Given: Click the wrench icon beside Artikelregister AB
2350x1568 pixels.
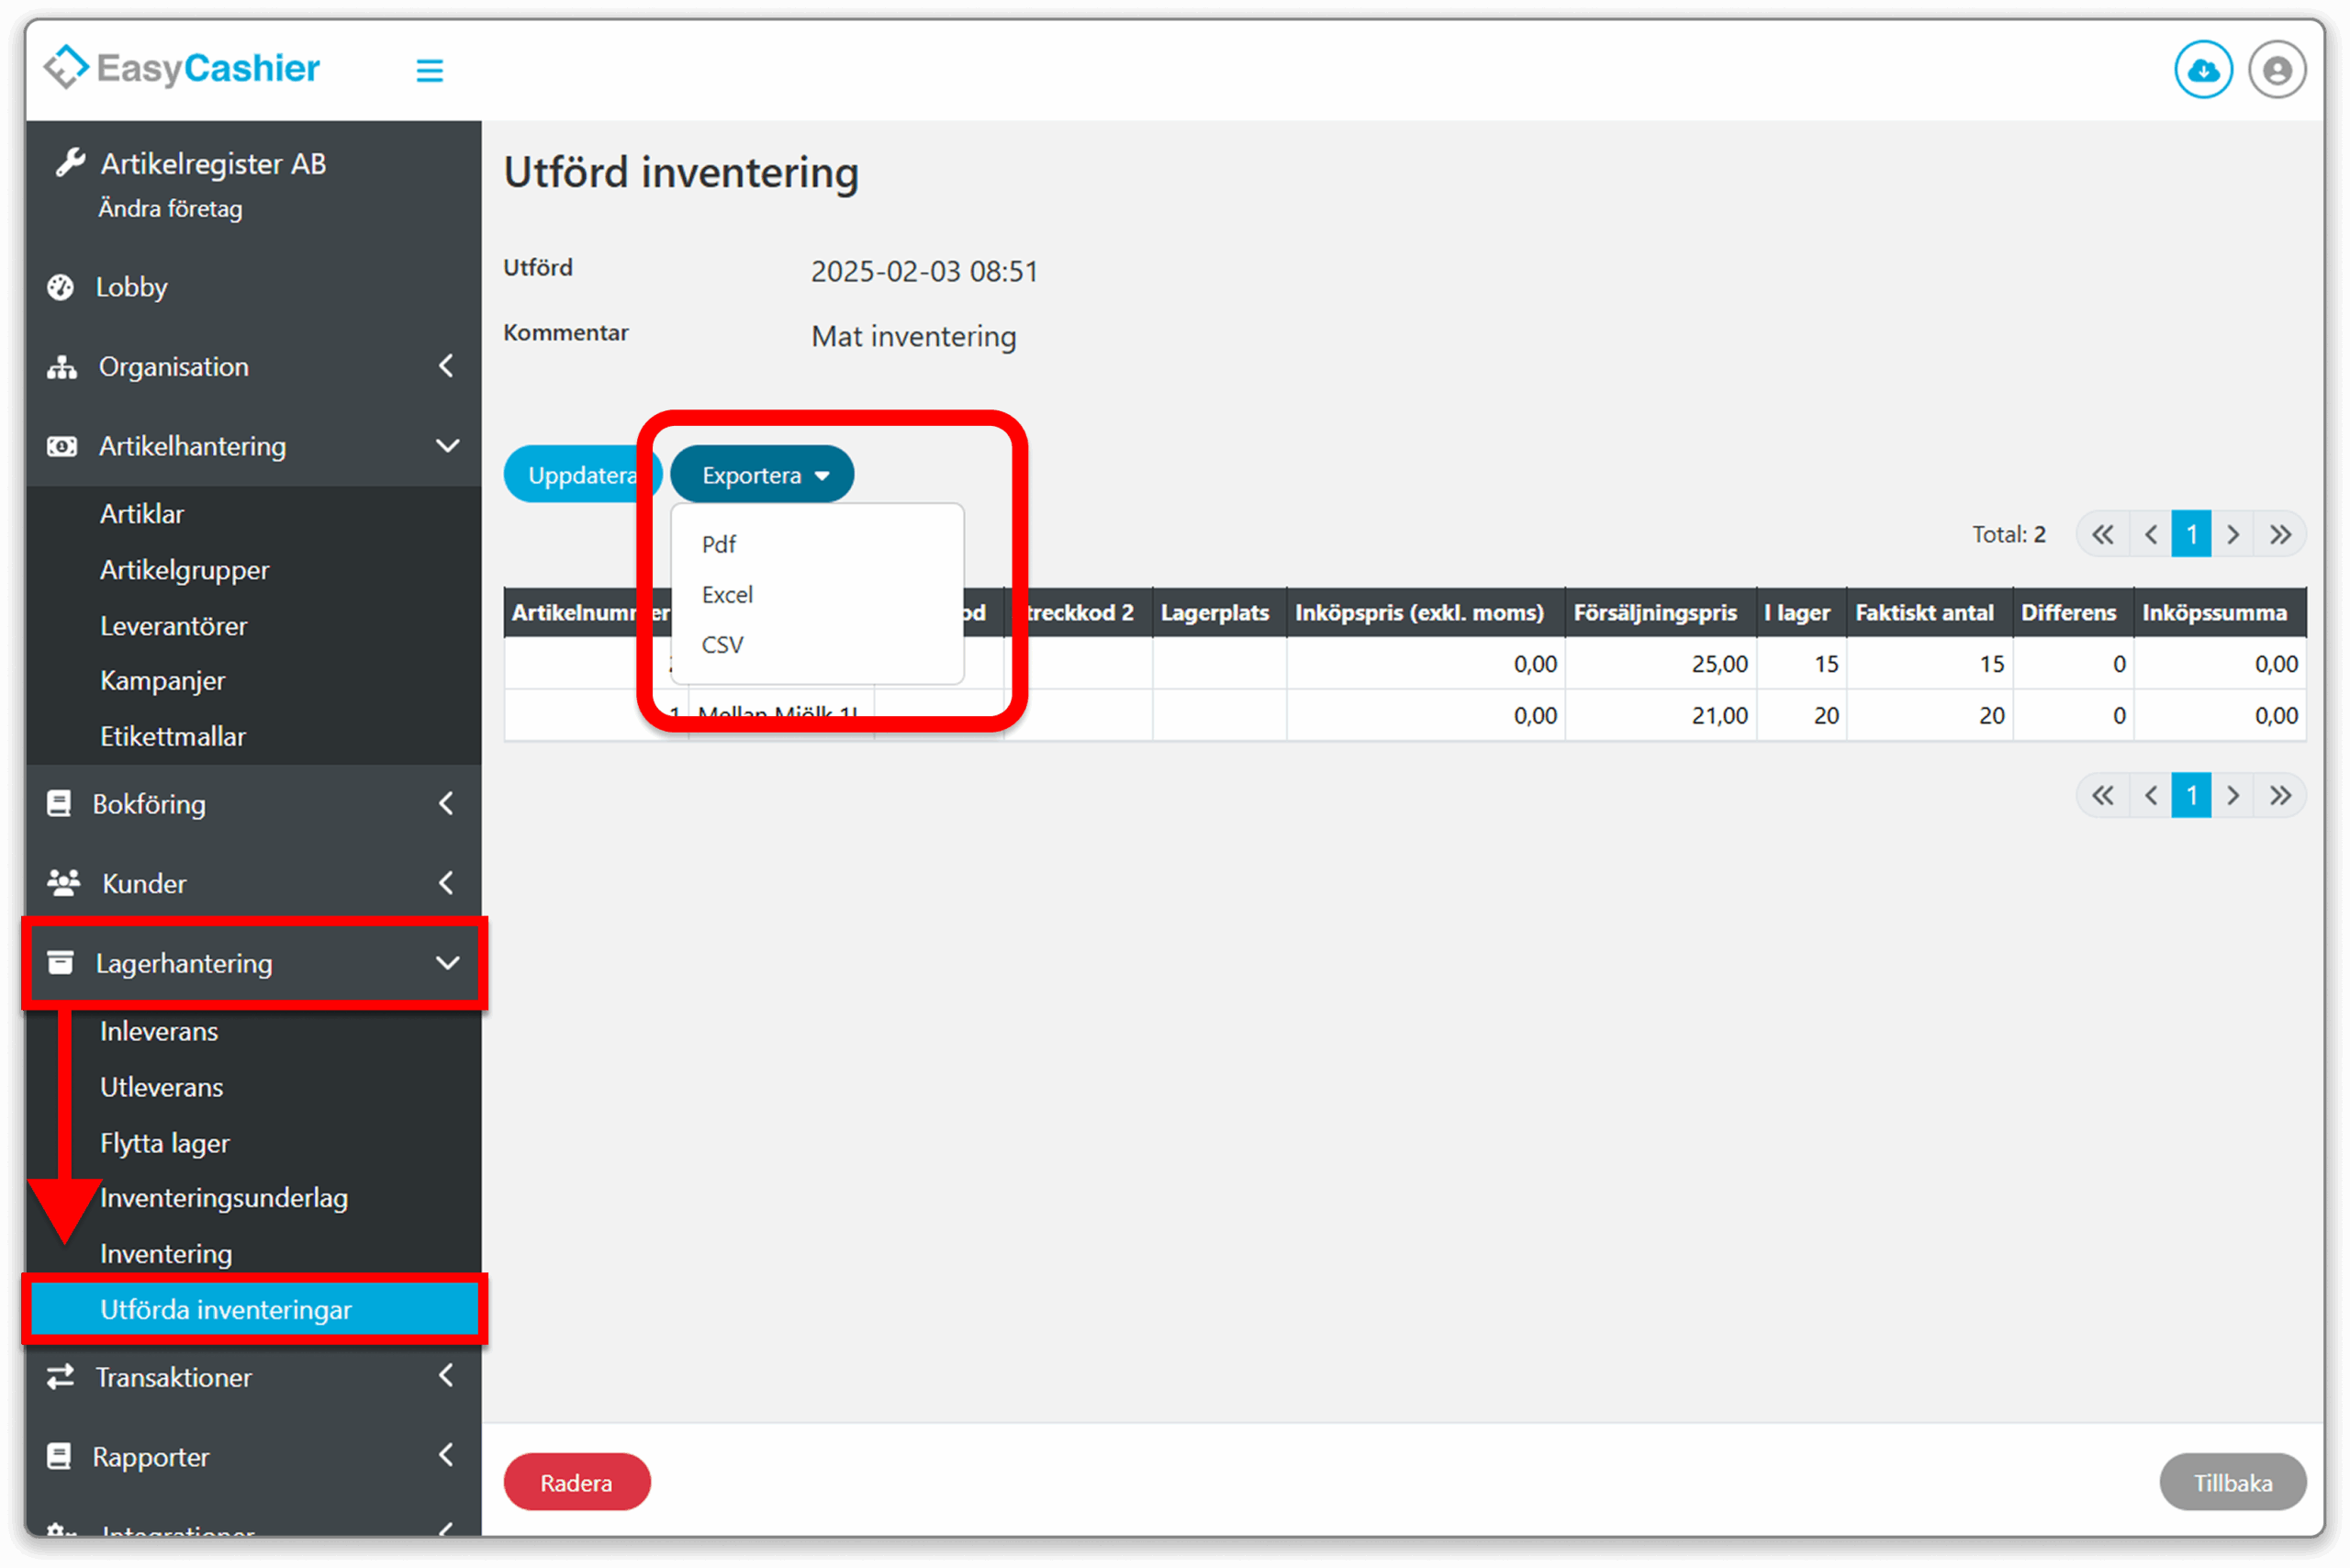Looking at the screenshot, I should (x=70, y=162).
